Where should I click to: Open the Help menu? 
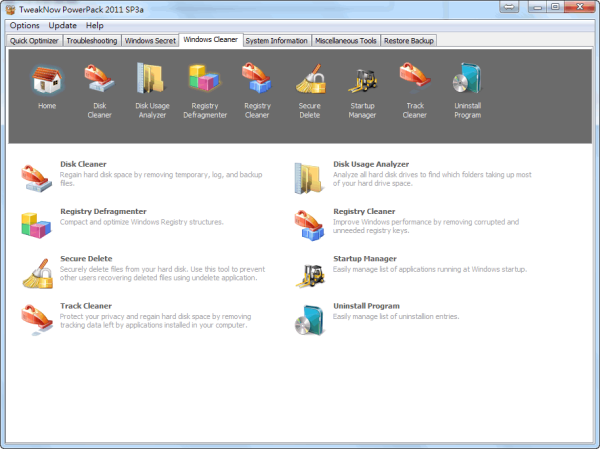pyautogui.click(x=95, y=25)
